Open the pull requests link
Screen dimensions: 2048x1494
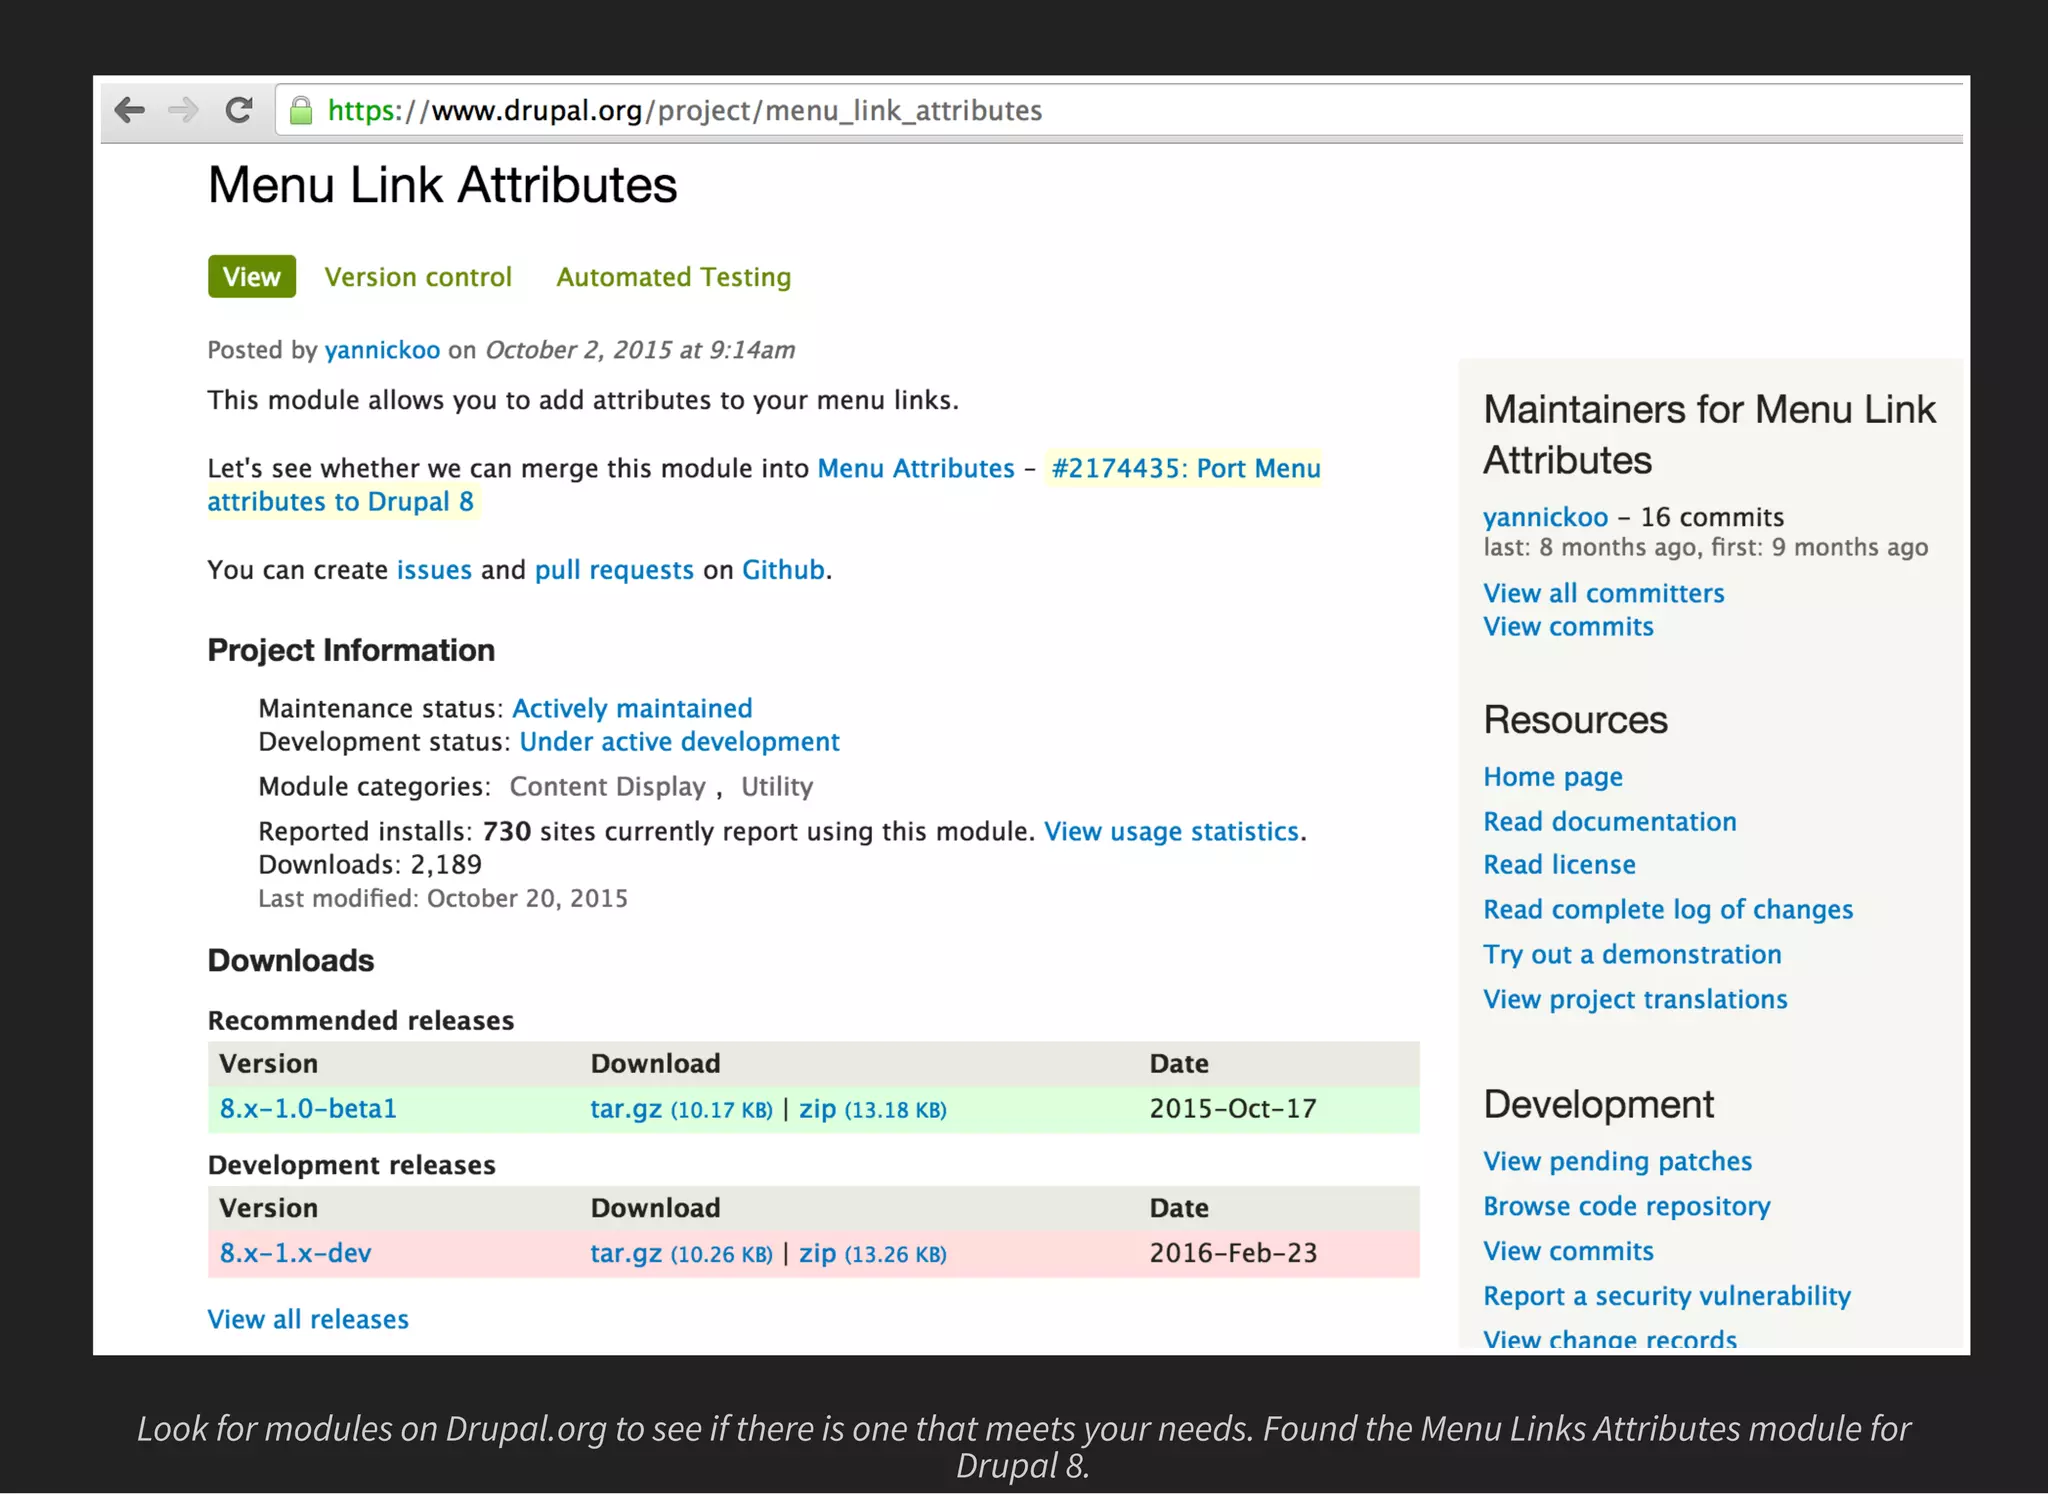(614, 570)
